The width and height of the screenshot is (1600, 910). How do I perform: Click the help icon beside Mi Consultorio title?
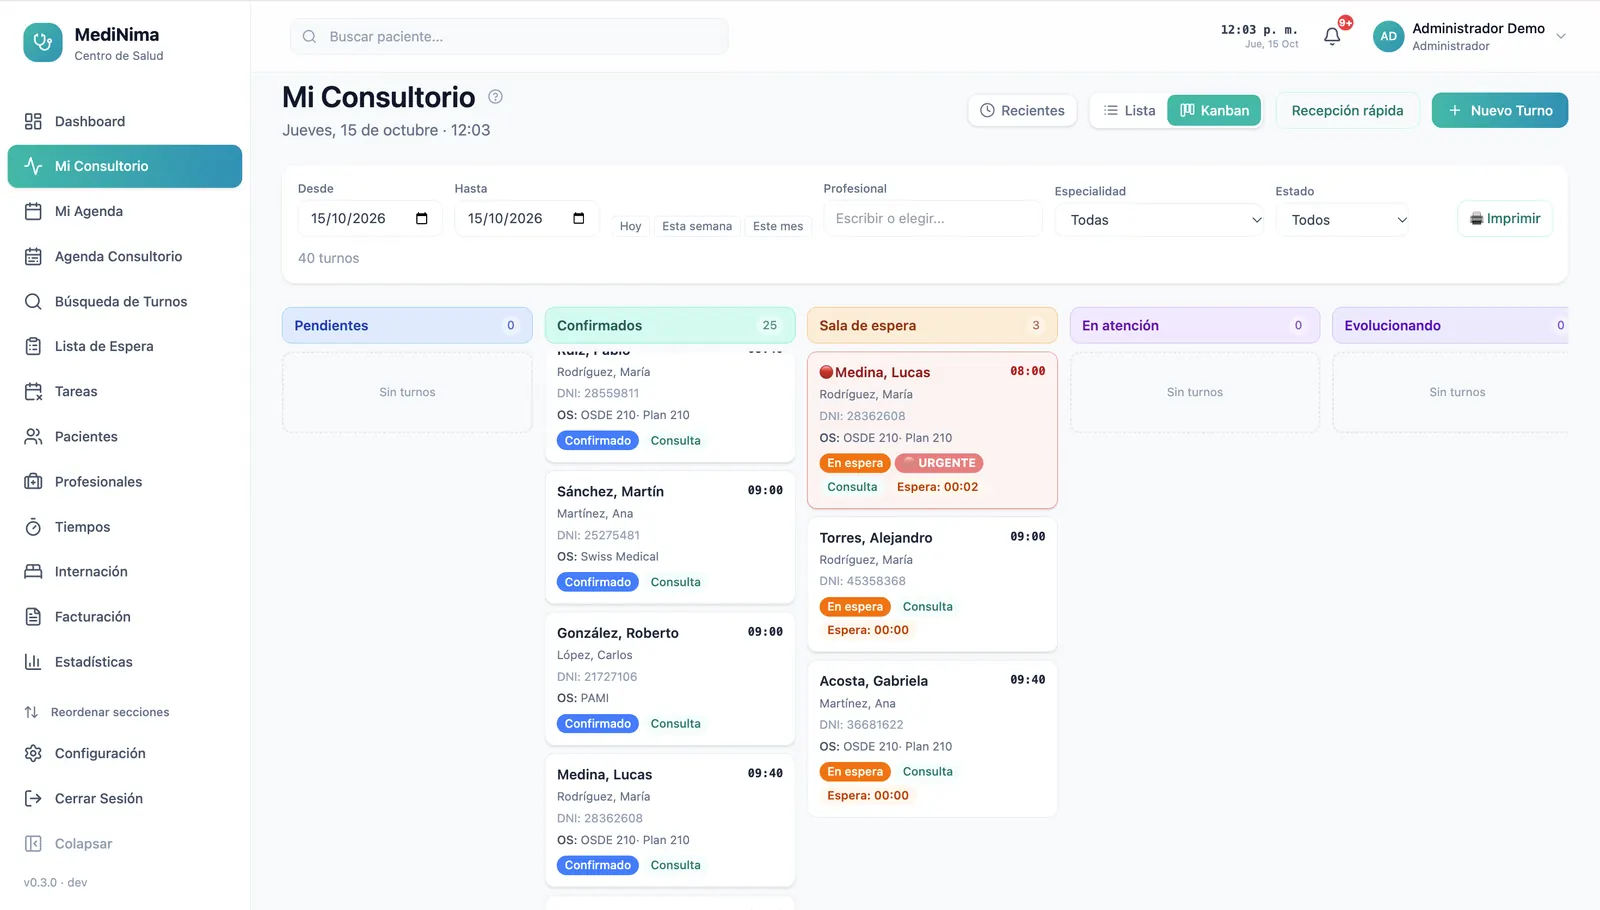(x=495, y=97)
